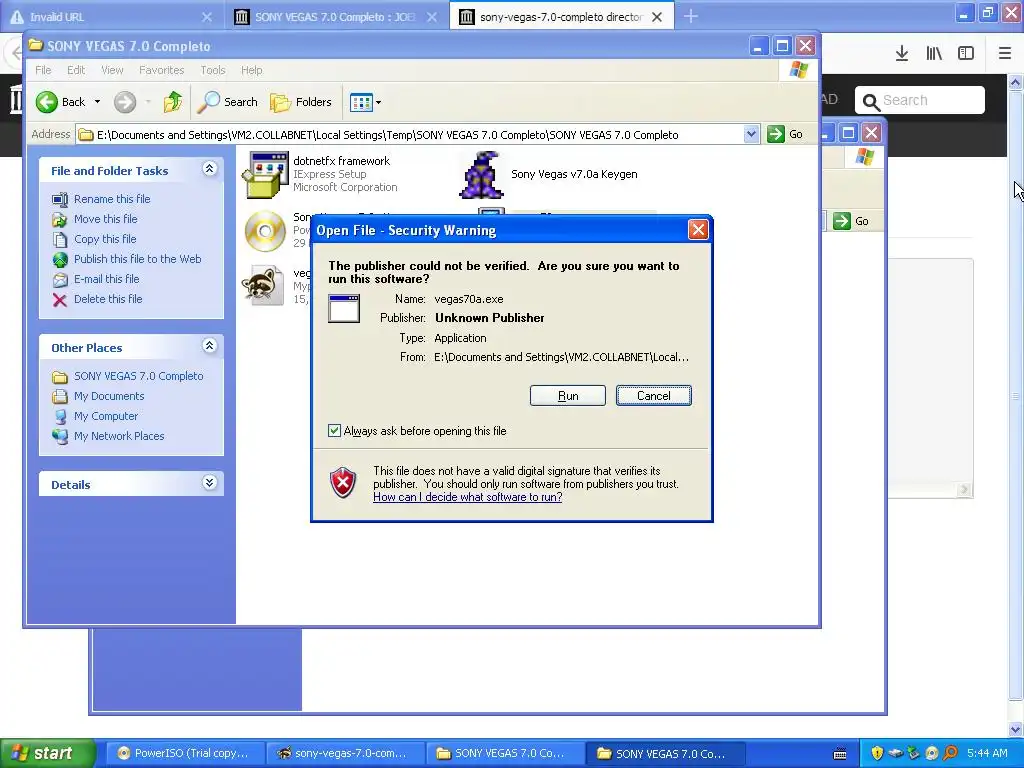
Task: Open My Computer in Other Places
Action: click(106, 416)
